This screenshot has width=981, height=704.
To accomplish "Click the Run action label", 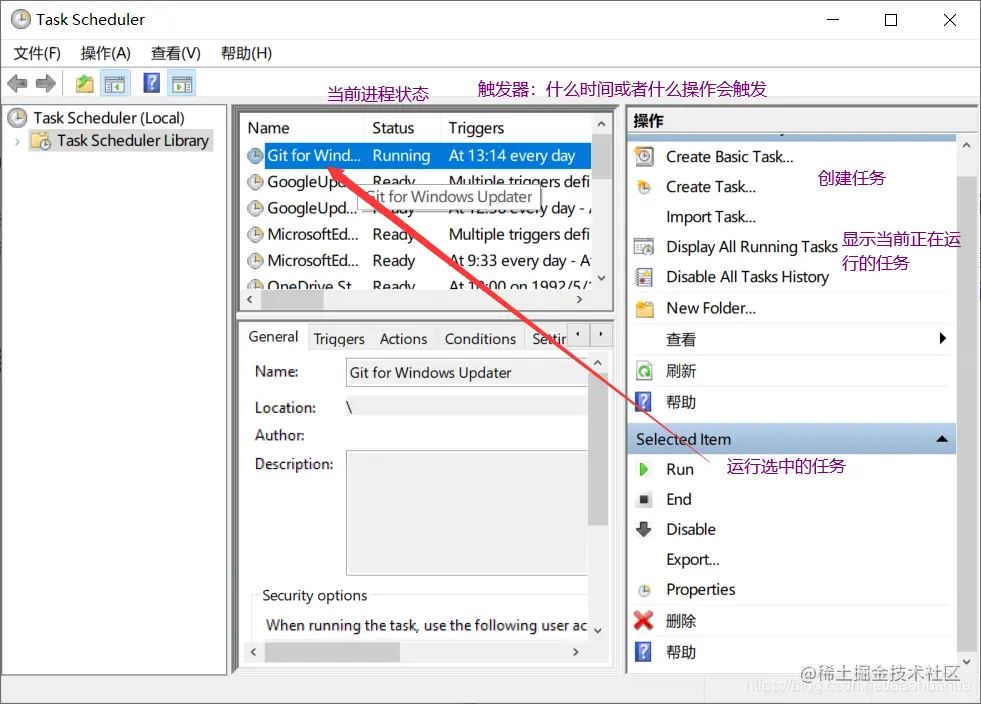I will pos(679,469).
